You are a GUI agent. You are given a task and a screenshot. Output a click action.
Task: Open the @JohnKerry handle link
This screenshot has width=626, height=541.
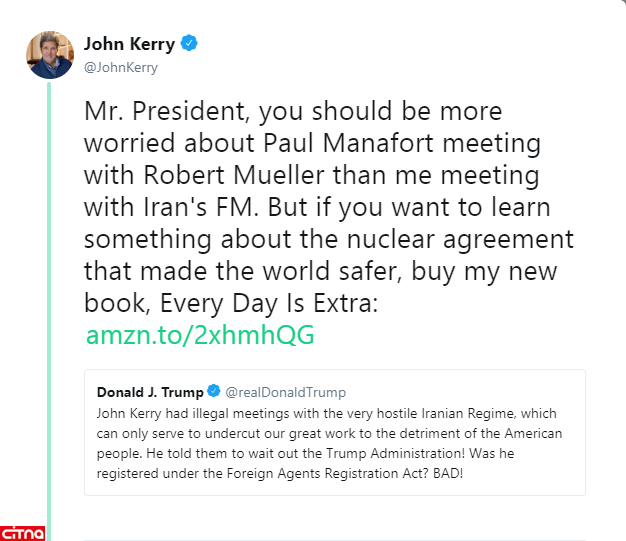(x=121, y=67)
